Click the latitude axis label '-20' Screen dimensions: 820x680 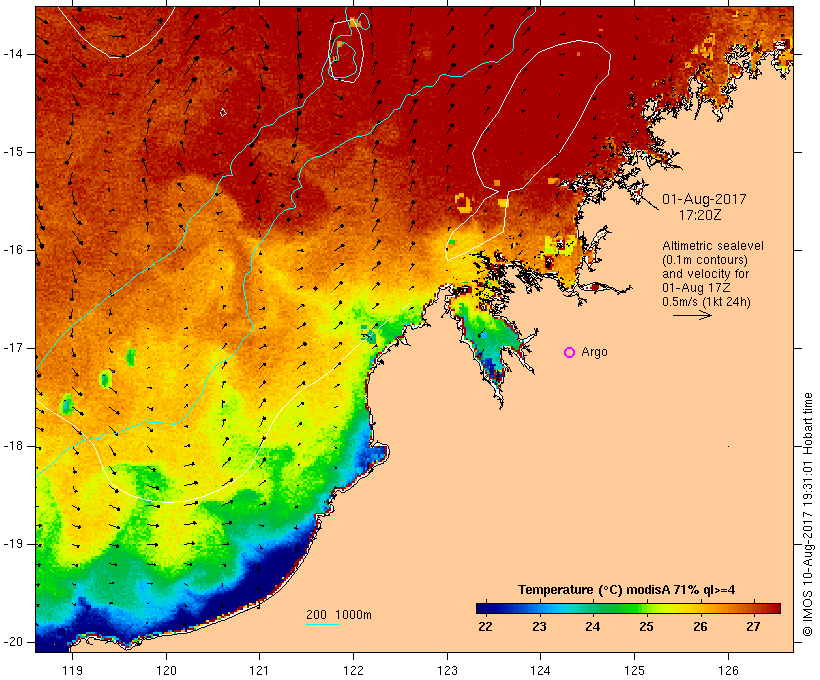(13, 642)
